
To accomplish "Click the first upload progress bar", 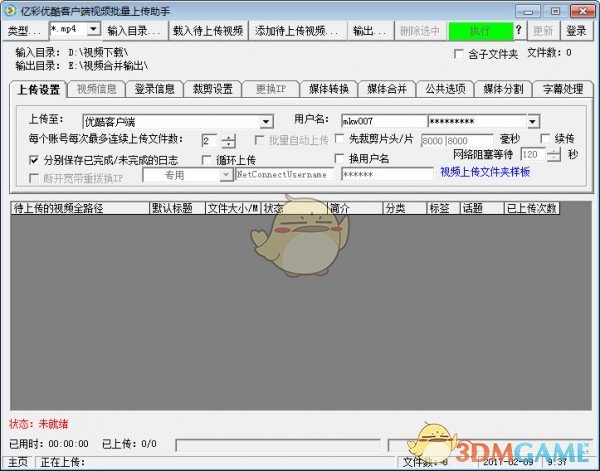I will (278, 445).
